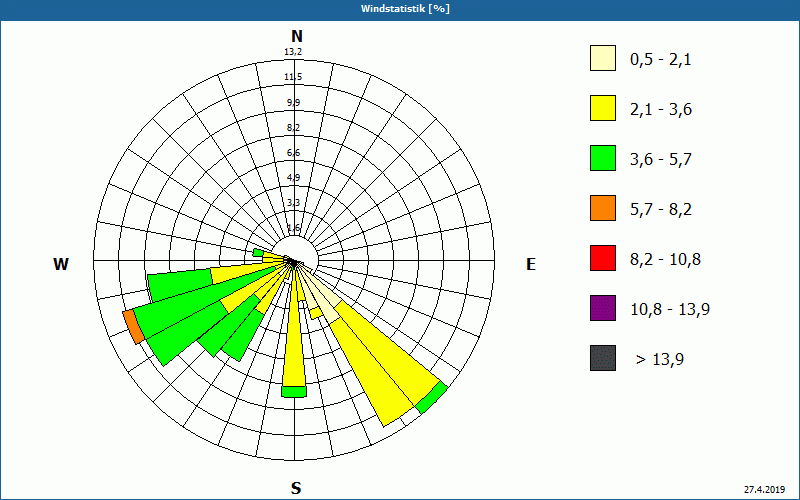Click the green 3,6 - 5,7 legend swatch
The image size is (800, 500).
coord(603,158)
